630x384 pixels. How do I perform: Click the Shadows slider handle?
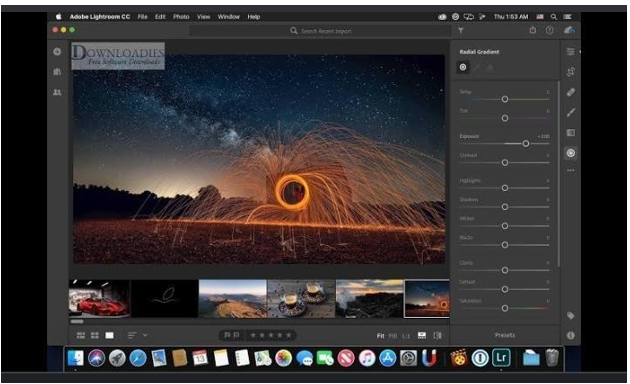point(505,206)
